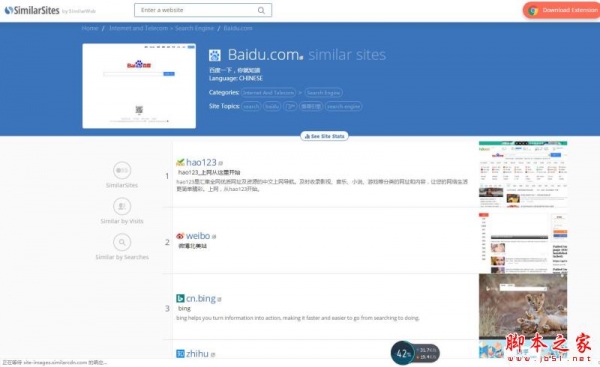Select the Search Engine category tag

pyautogui.click(x=324, y=93)
